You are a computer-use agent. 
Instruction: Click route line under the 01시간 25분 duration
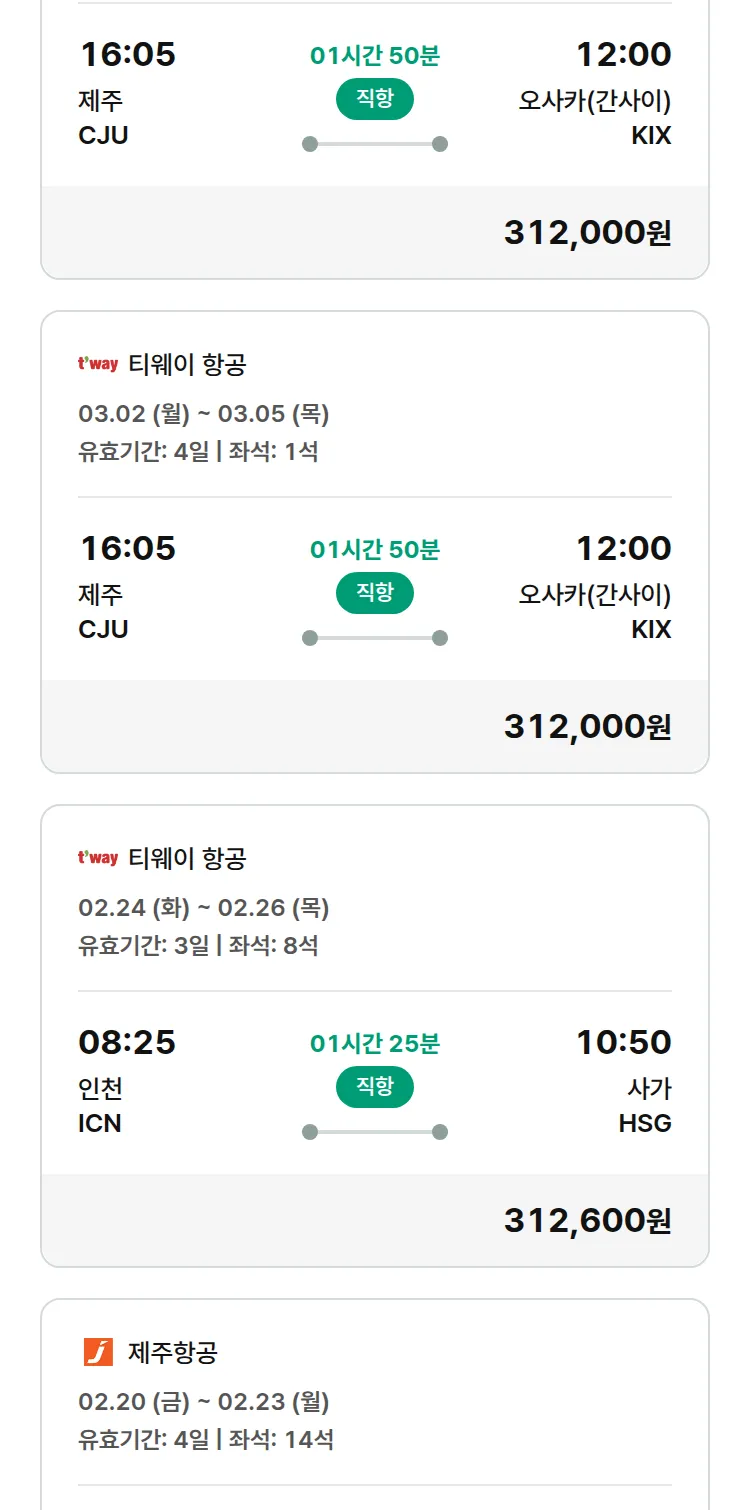375,1132
